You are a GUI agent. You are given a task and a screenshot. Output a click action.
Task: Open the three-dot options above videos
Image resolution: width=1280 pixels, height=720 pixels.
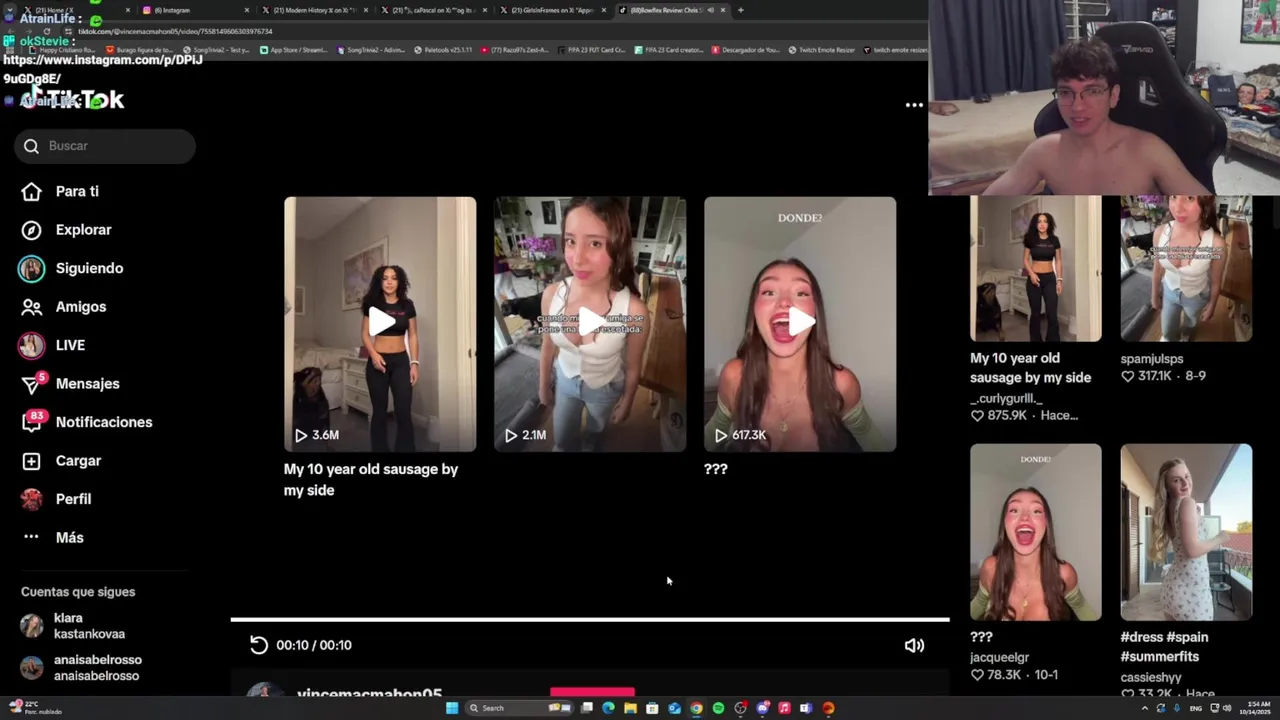click(x=914, y=105)
